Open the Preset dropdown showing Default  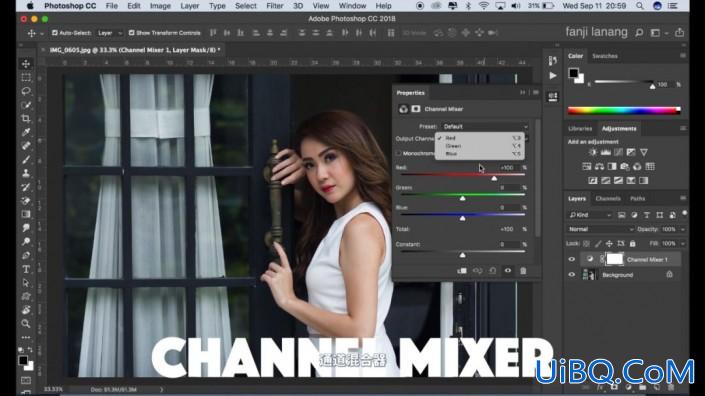tap(485, 127)
